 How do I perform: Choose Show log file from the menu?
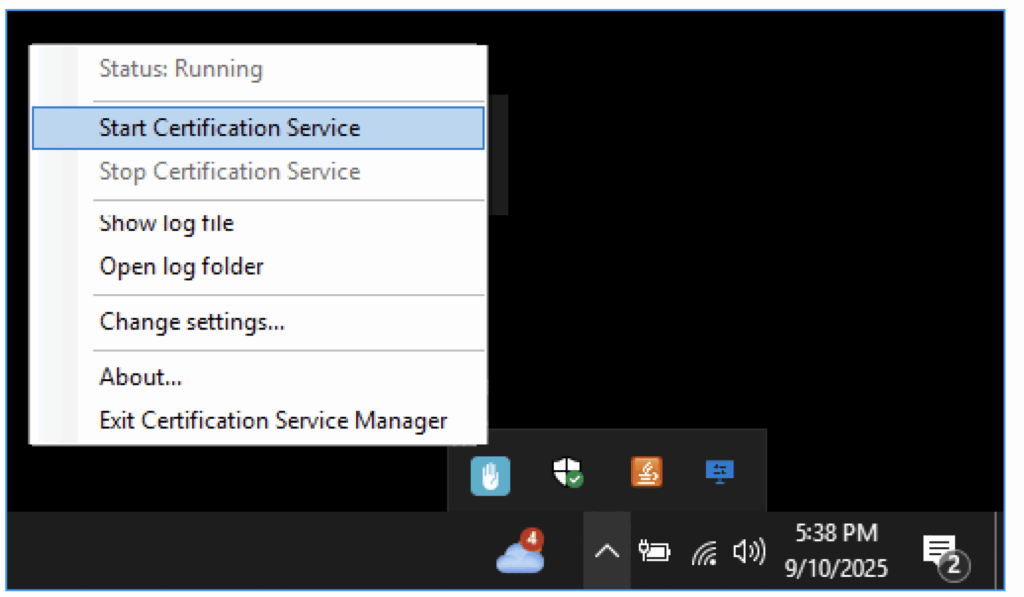166,223
